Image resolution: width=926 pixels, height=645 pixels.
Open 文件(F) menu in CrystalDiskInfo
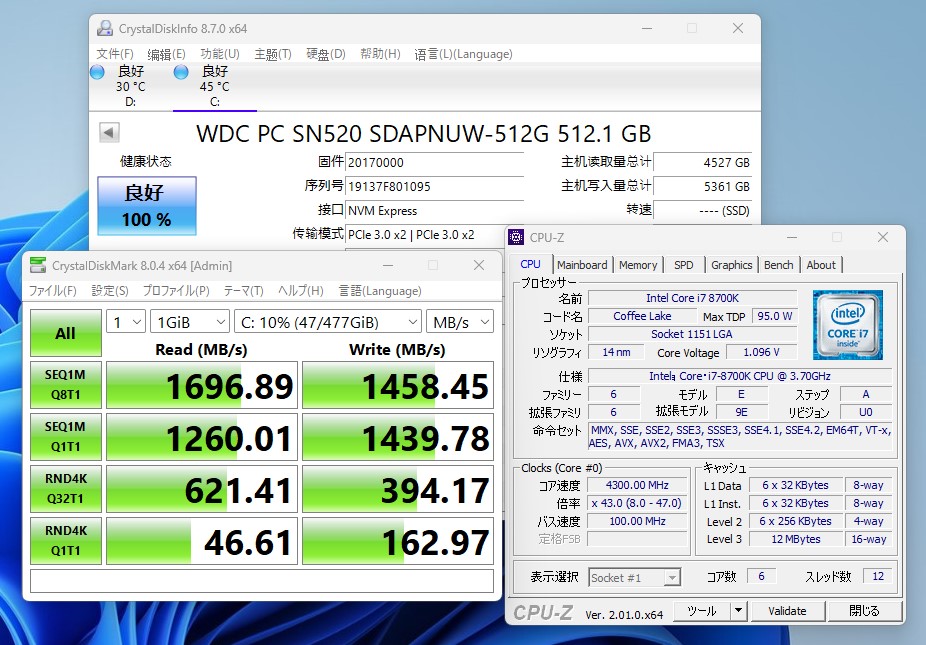tap(115, 54)
